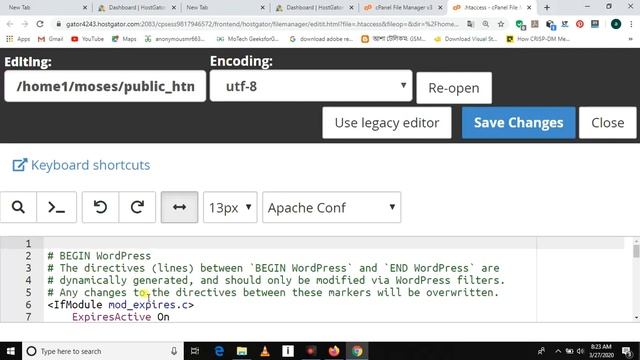Click the 'ExpiresActive On' line
The height and width of the screenshot is (360, 640).
click(121, 317)
